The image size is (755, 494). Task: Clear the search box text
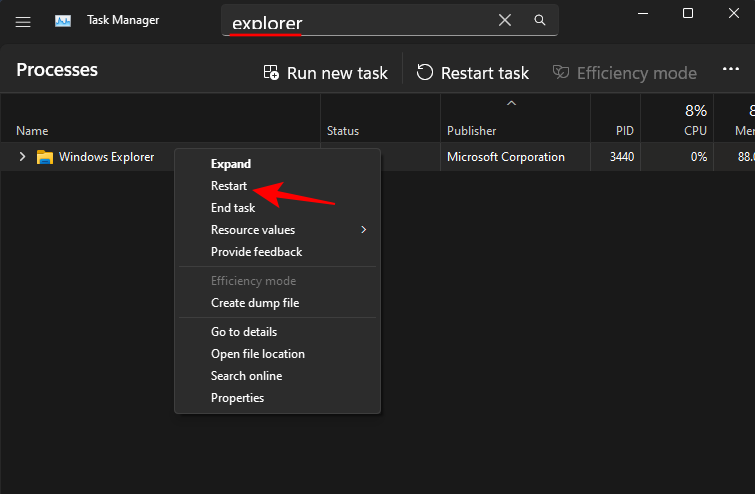tap(505, 20)
